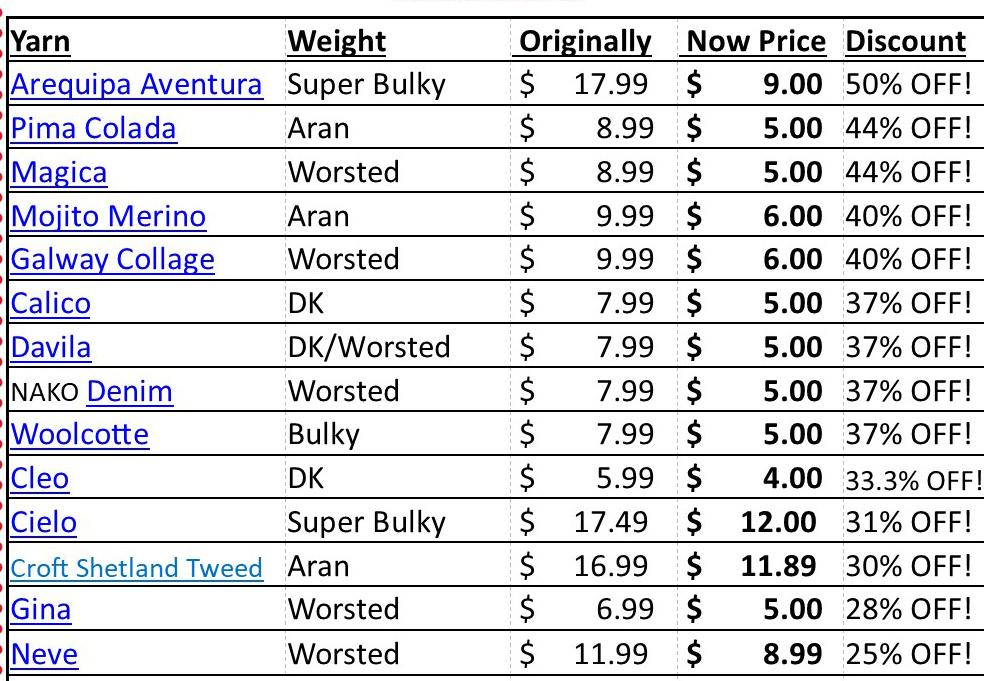
Task: Click the 50% OFF! discount cell
Action: pyautogui.click(x=909, y=84)
